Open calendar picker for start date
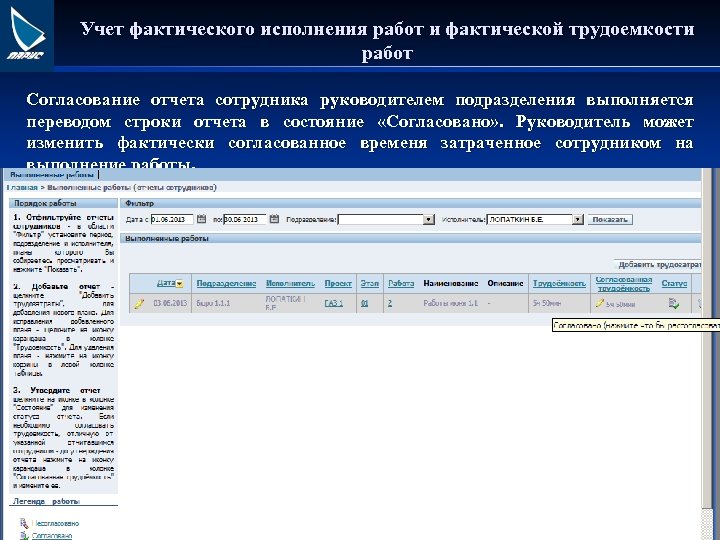Image resolution: width=720 pixels, height=540 pixels. 201,219
